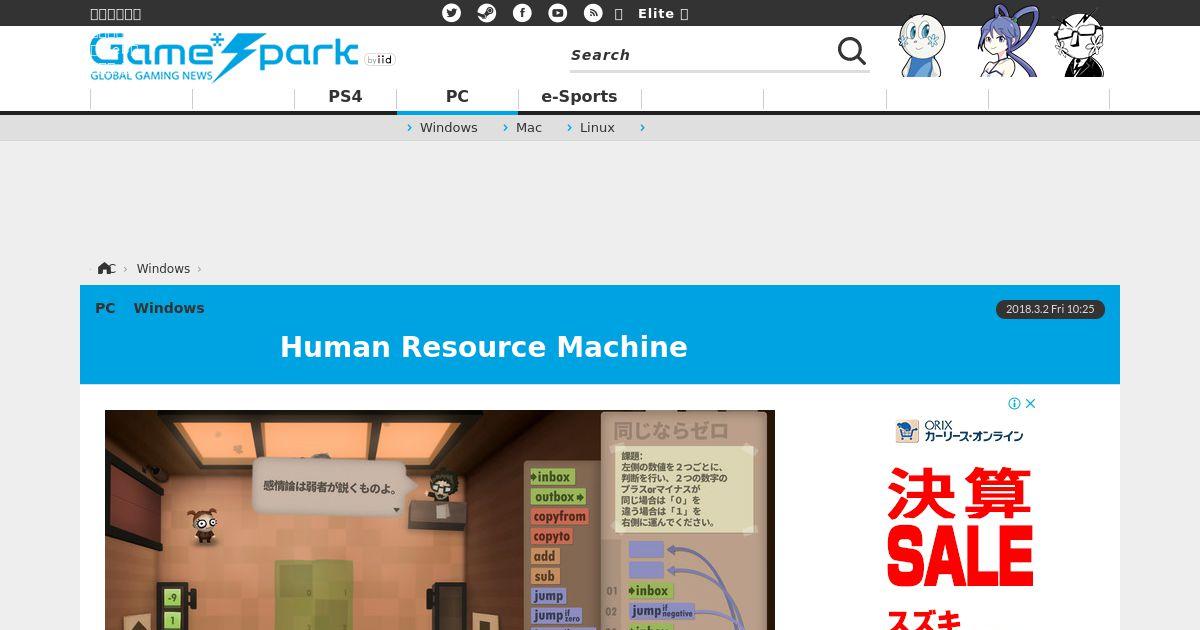Image resolution: width=1200 pixels, height=630 pixels.
Task: Click the magnifying glass search icon
Action: pyautogui.click(x=852, y=51)
